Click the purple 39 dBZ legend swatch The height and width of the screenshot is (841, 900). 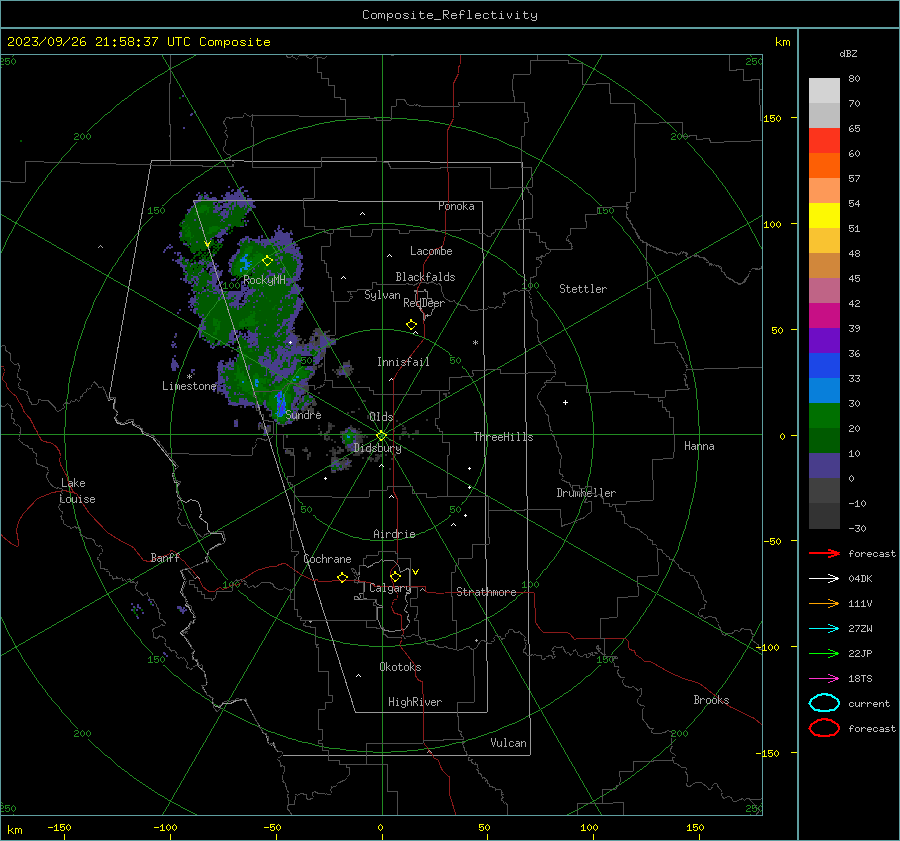coord(824,340)
